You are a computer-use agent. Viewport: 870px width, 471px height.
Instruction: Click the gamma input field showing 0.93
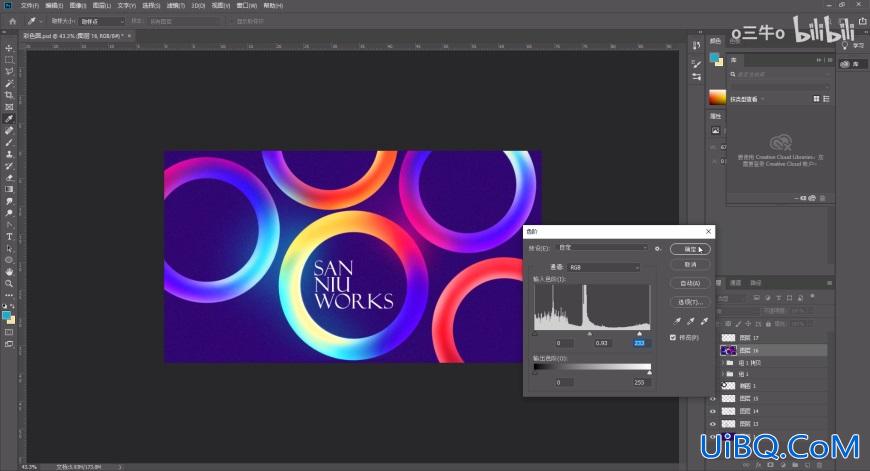tap(602, 343)
